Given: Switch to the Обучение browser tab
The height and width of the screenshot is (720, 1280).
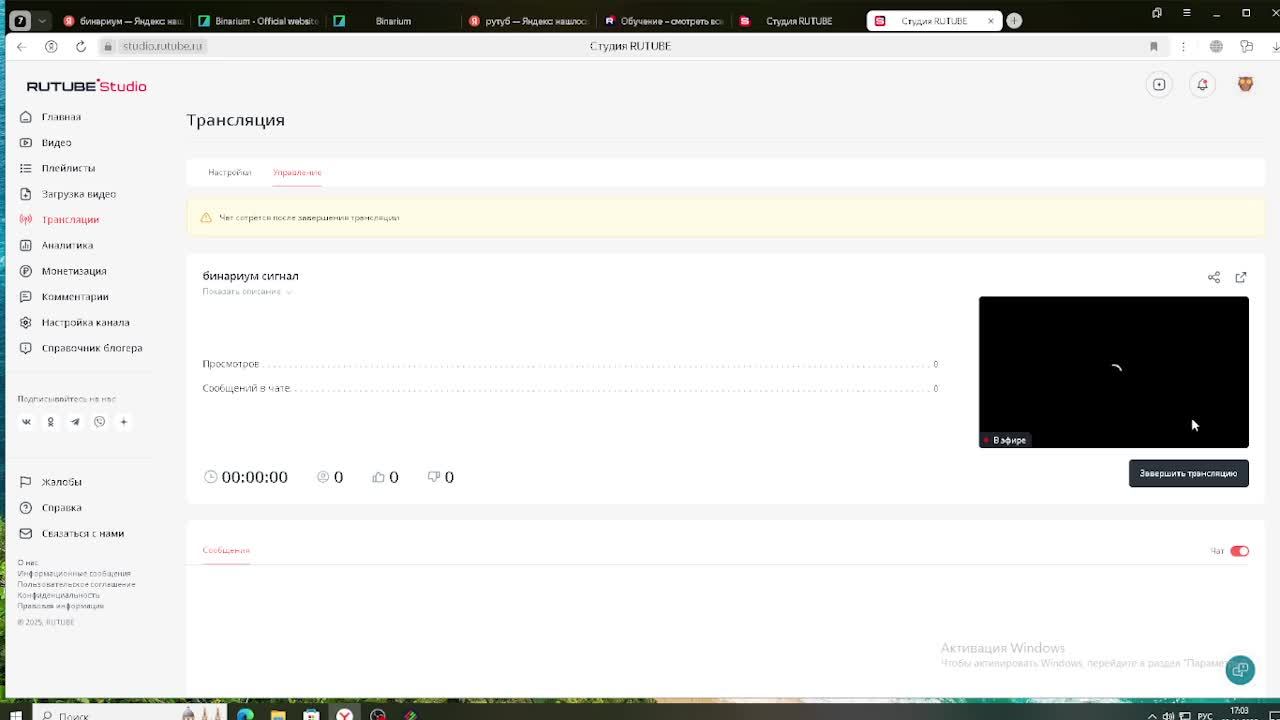Looking at the screenshot, I should (x=664, y=21).
